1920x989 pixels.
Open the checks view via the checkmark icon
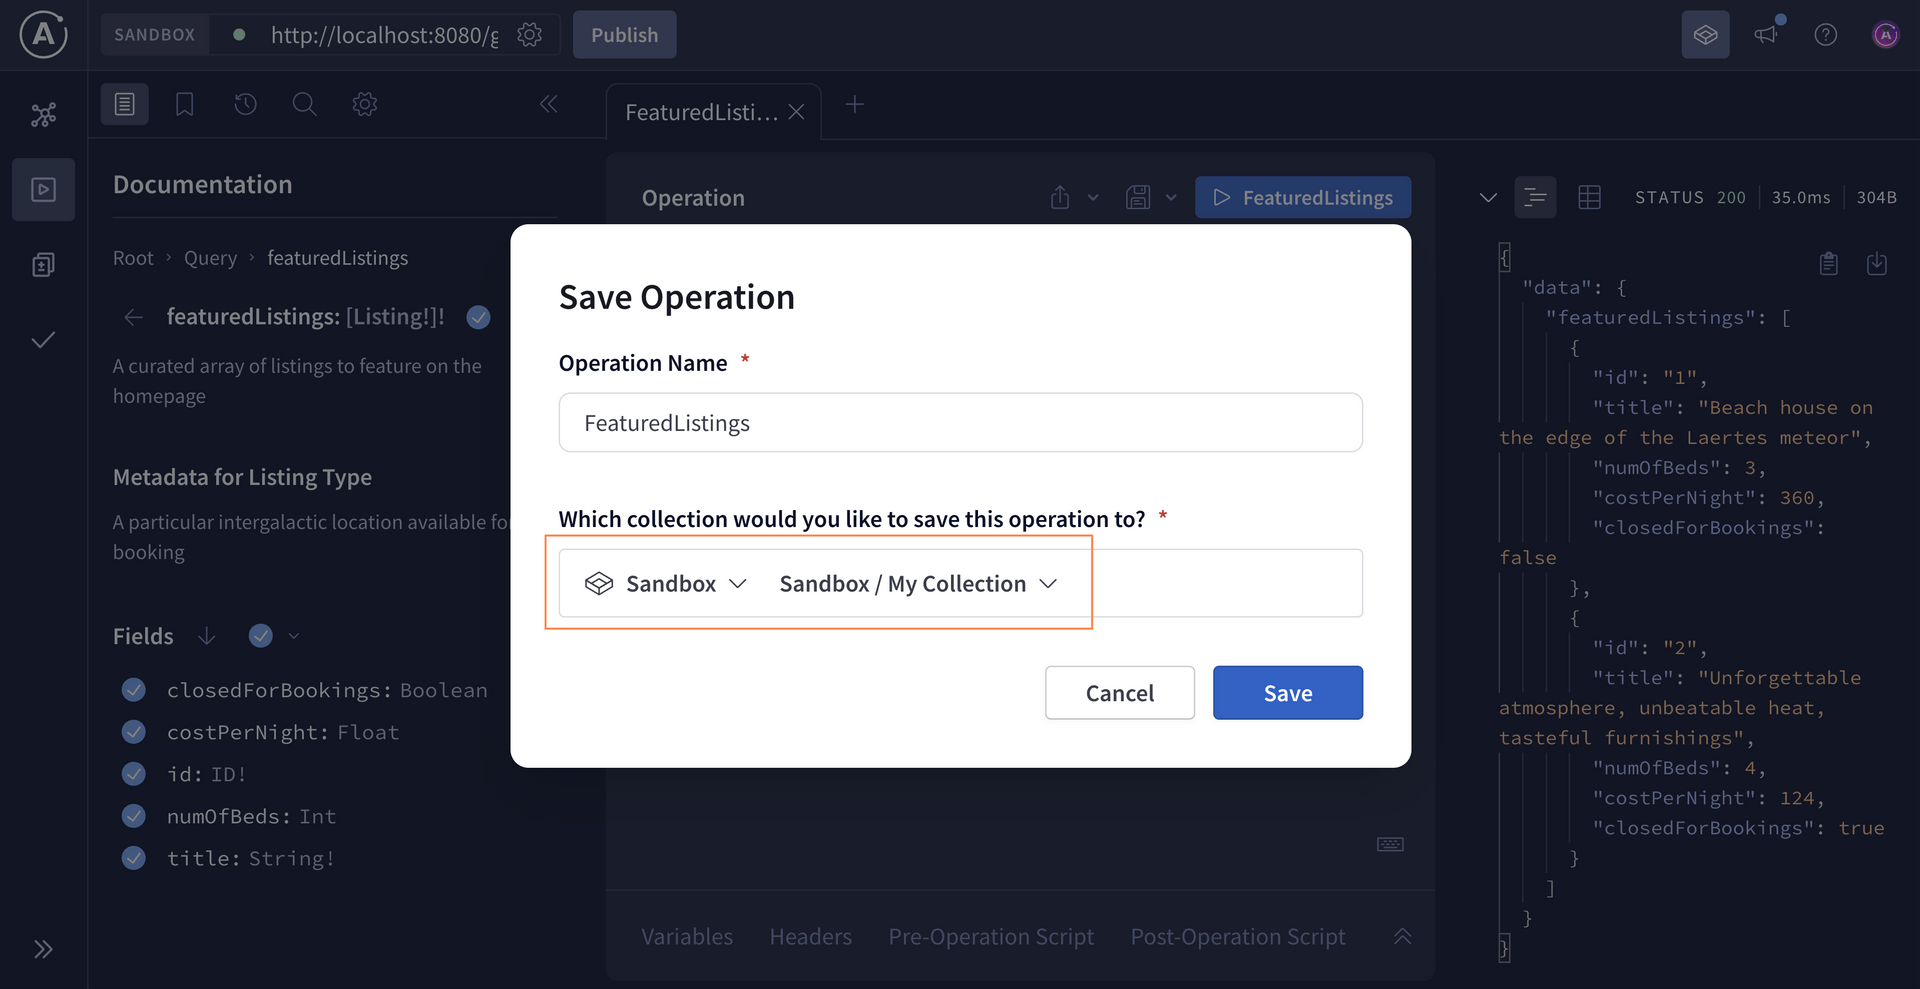[43, 340]
